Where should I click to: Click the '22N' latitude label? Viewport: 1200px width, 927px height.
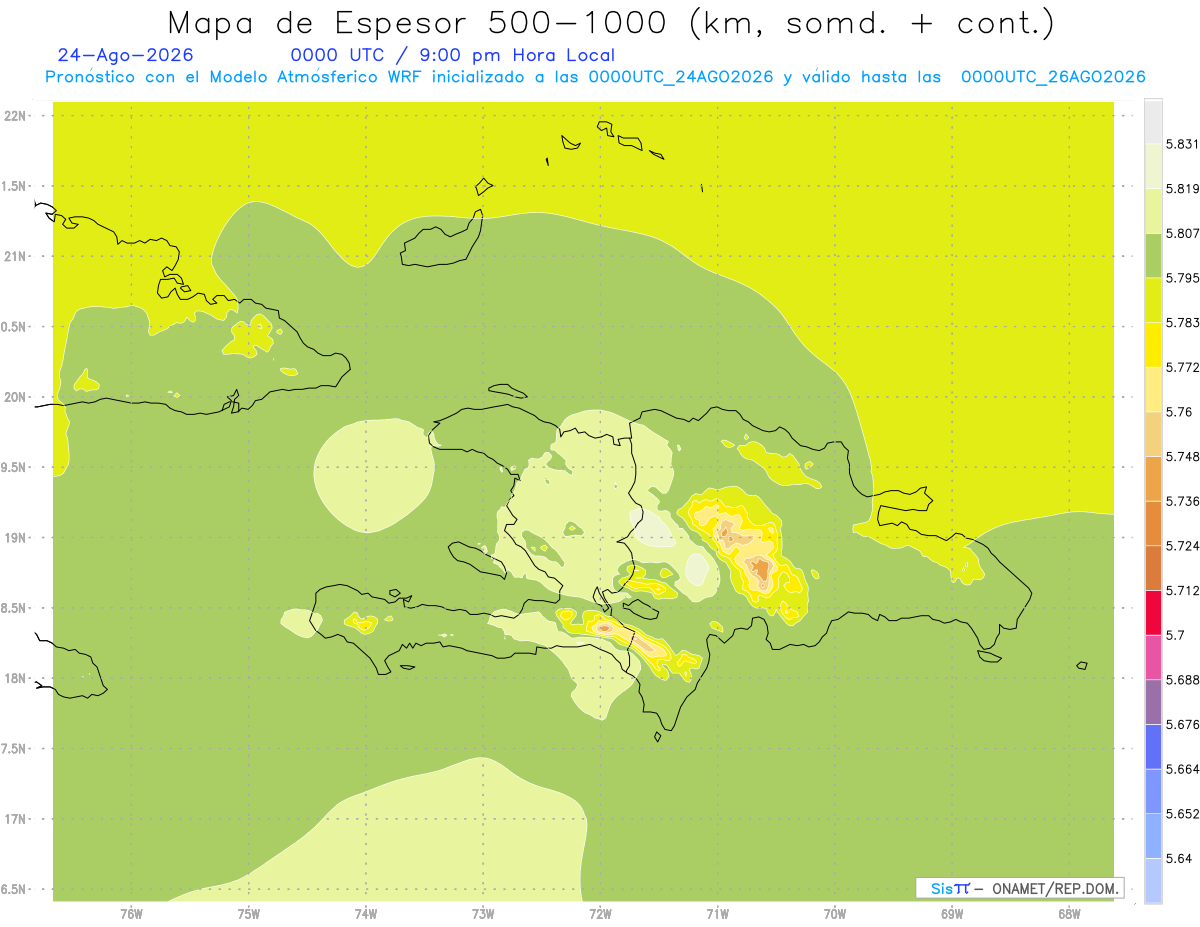click(x=15, y=116)
